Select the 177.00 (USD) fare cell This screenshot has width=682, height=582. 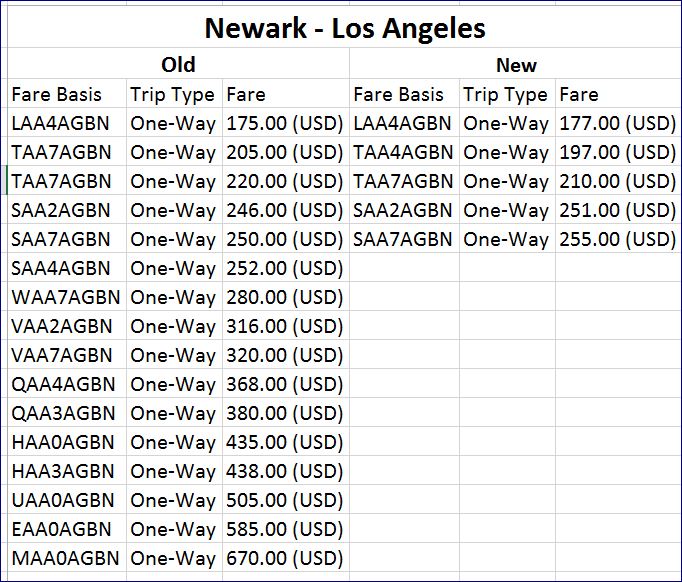pos(617,124)
